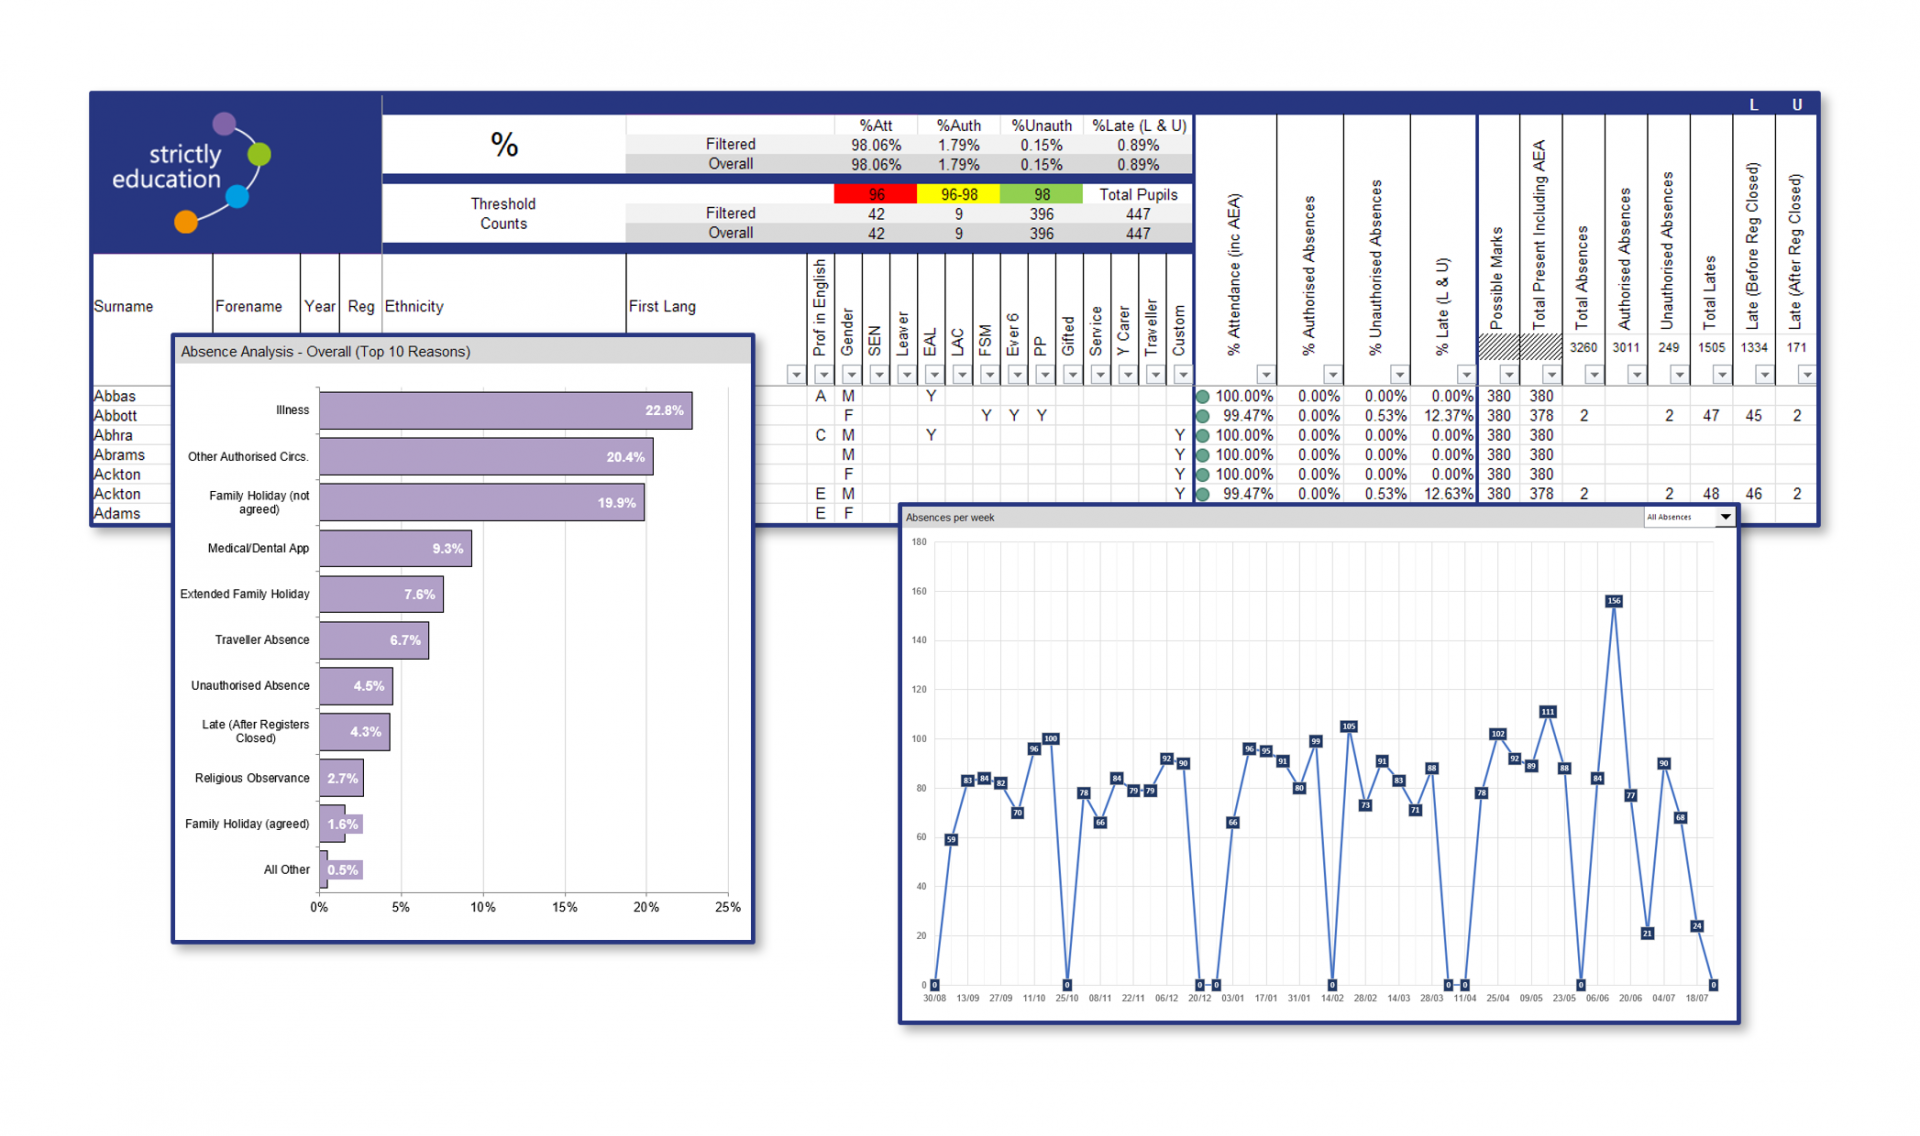Click the 156 peak data point marker
The width and height of the screenshot is (1920, 1136).
click(1613, 601)
